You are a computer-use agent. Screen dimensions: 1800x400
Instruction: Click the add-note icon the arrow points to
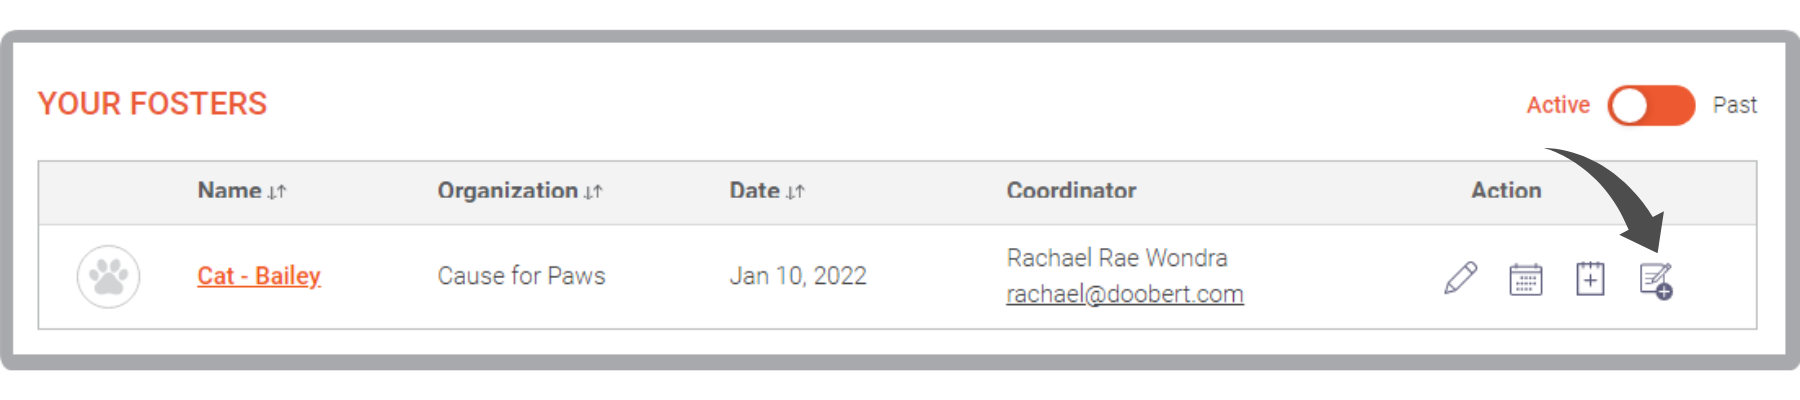coord(1656,281)
